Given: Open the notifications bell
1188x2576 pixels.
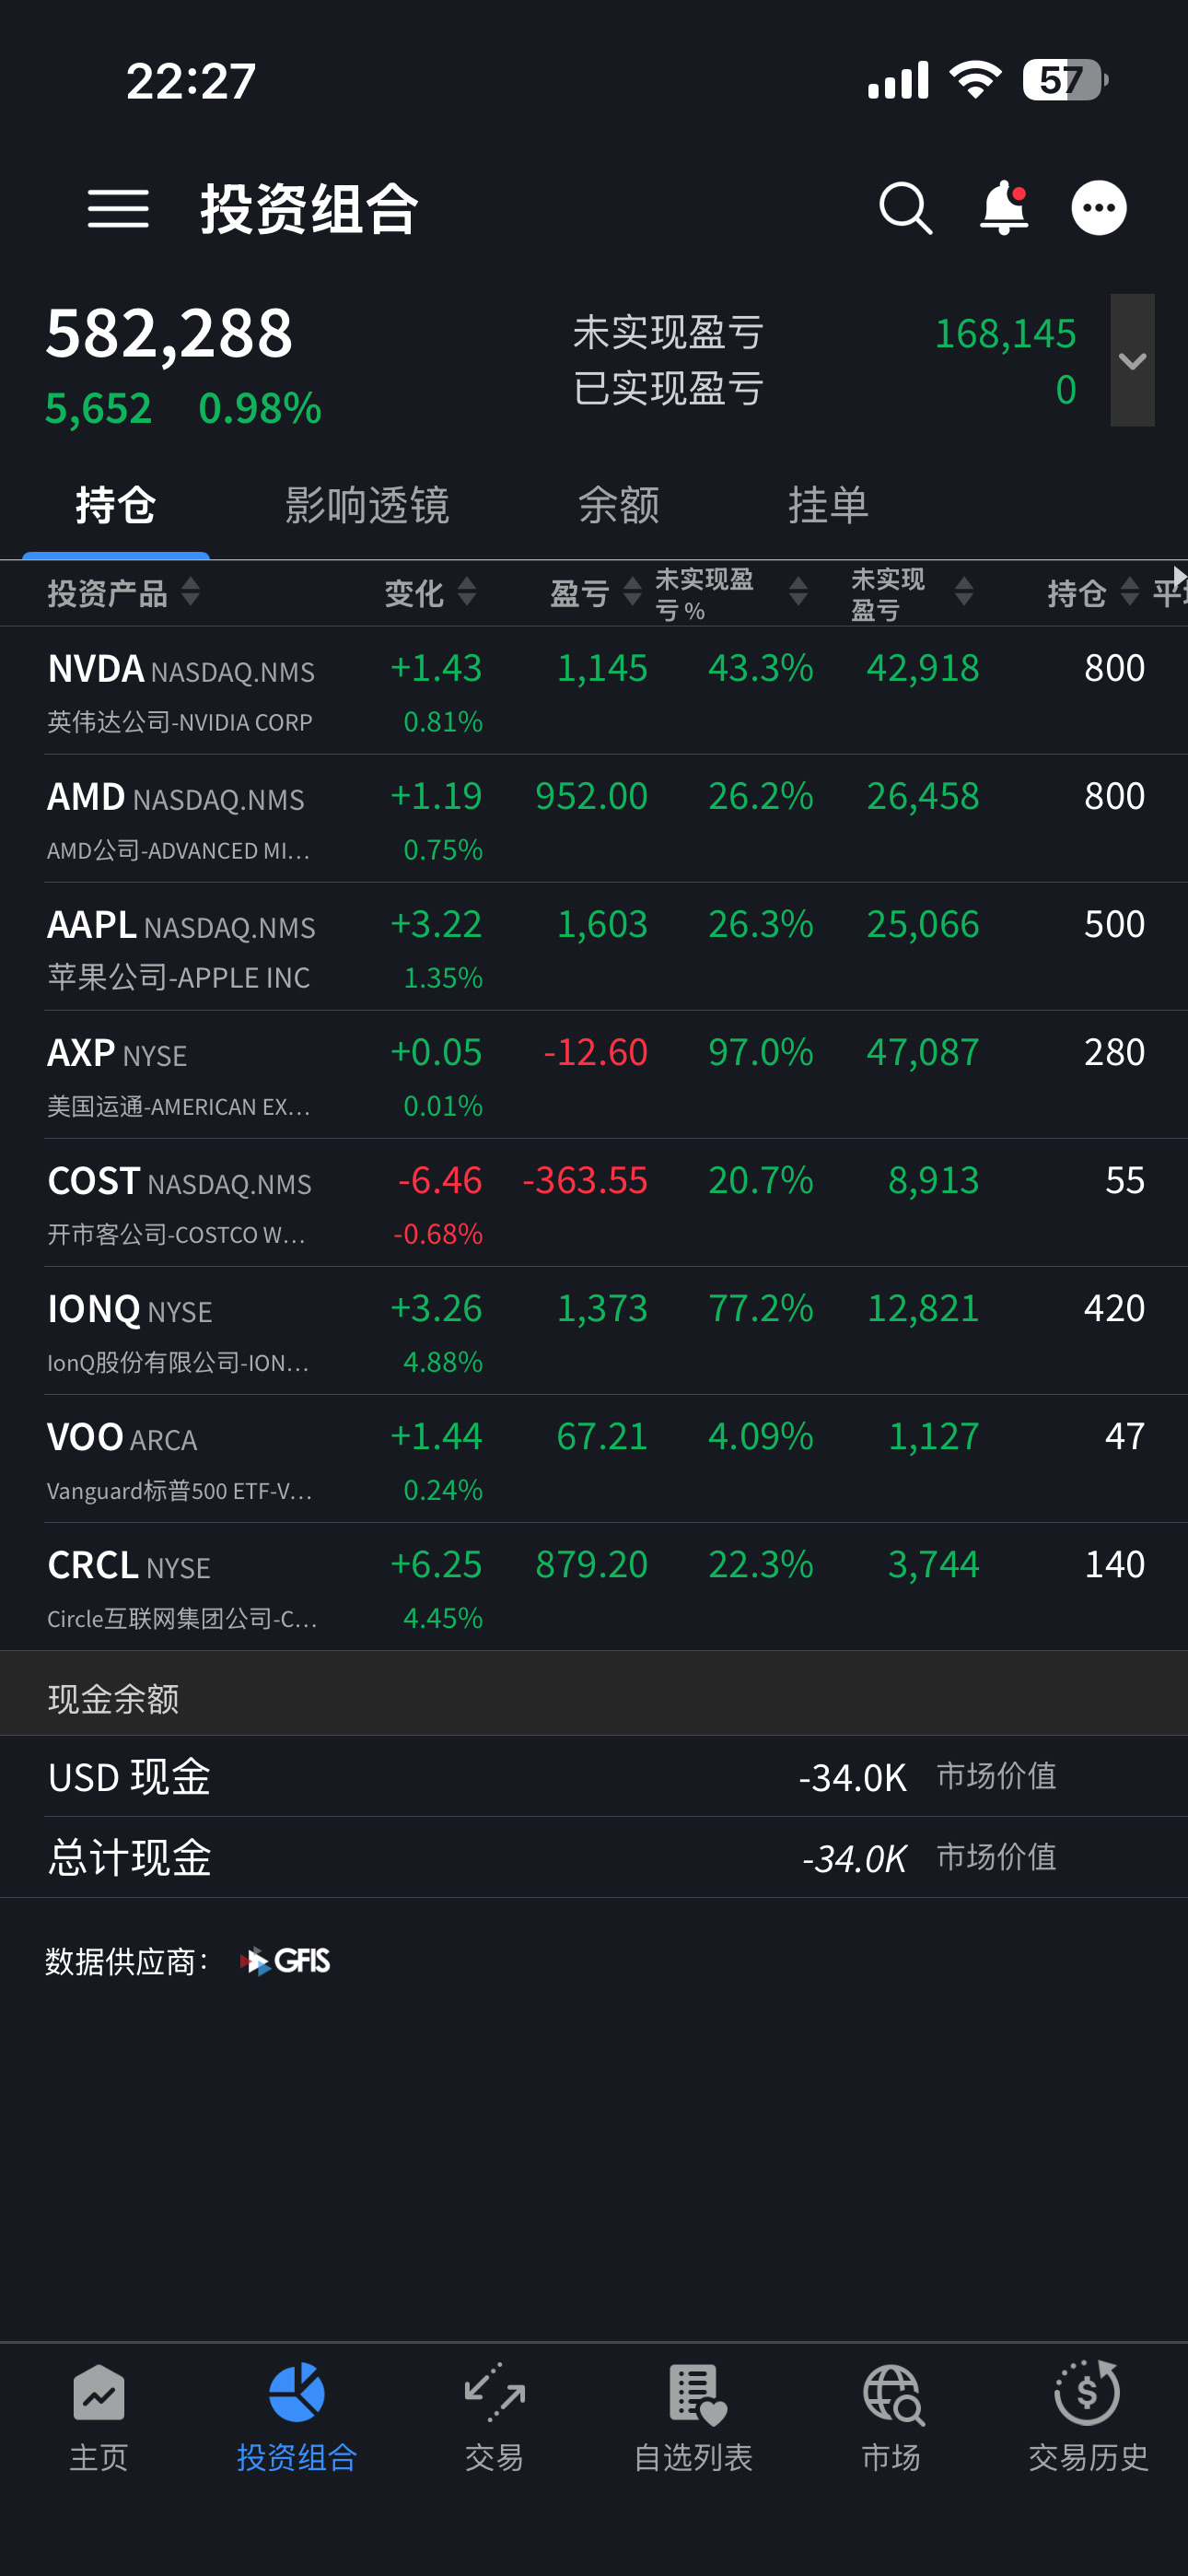Looking at the screenshot, I should point(1003,208).
